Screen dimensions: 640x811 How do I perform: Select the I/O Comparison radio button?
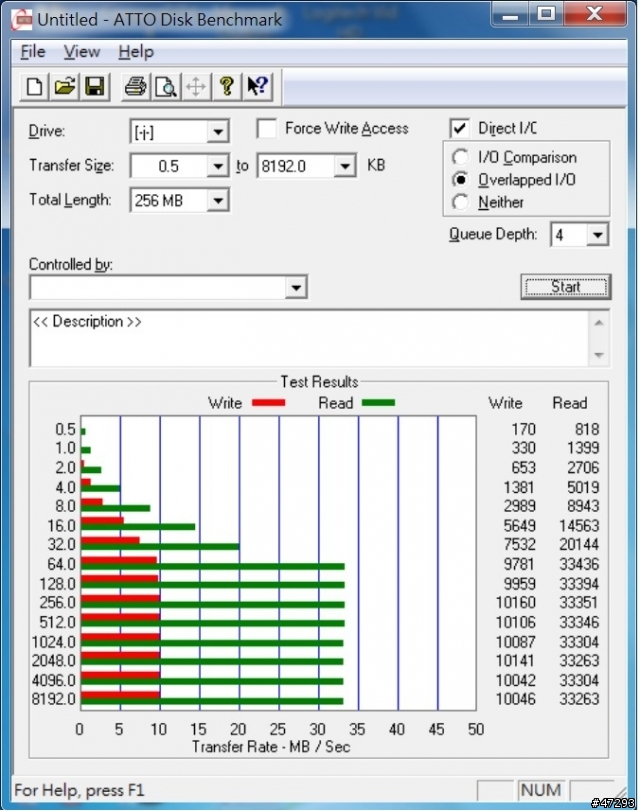(460, 157)
